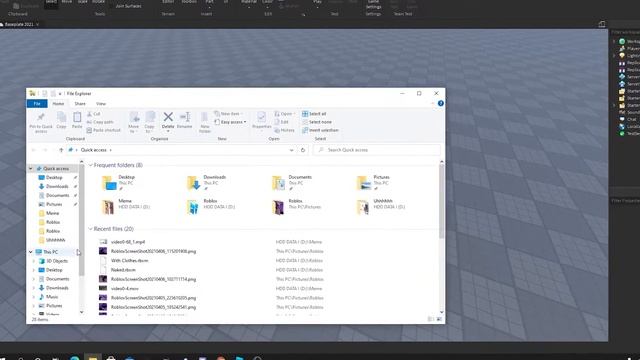The width and height of the screenshot is (640, 360).
Task: Click Invert selection in the ribbon
Action: [x=320, y=130]
